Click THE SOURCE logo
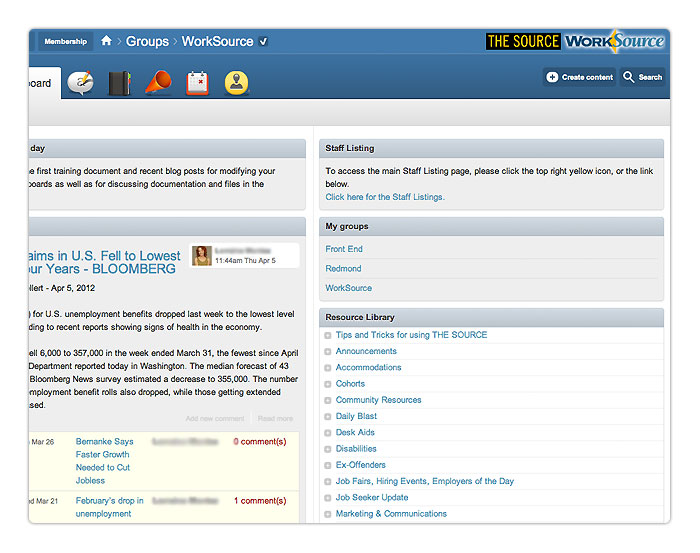Viewport: 700px width, 553px height. (523, 42)
